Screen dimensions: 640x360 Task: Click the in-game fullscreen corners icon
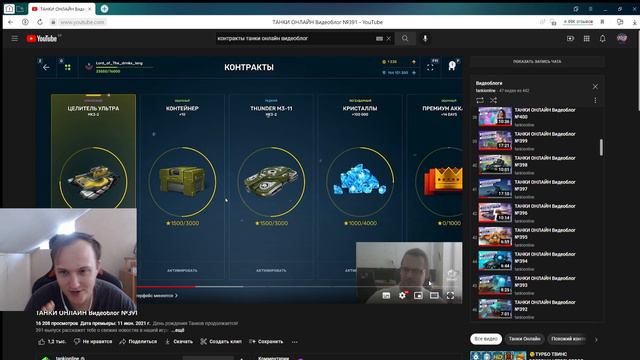430,67
